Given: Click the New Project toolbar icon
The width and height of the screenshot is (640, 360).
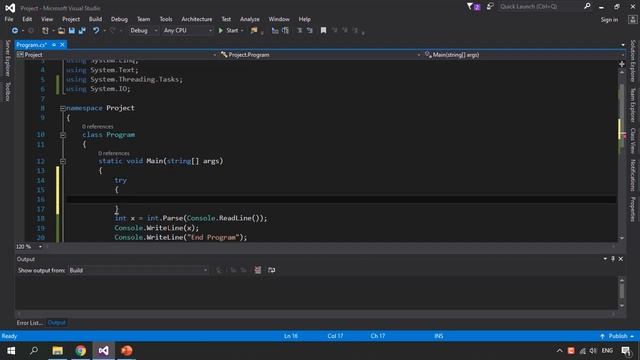Looking at the screenshot, I should coord(45,31).
